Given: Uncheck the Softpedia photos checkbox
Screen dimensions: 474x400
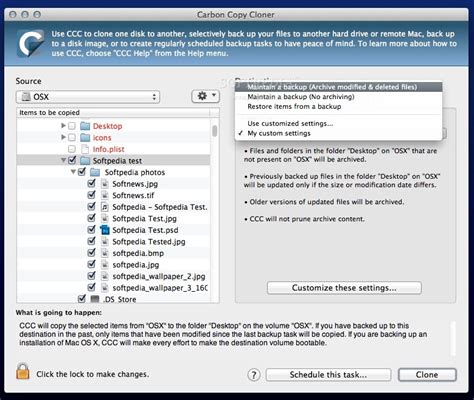Looking at the screenshot, I should pyautogui.click(x=82, y=172).
